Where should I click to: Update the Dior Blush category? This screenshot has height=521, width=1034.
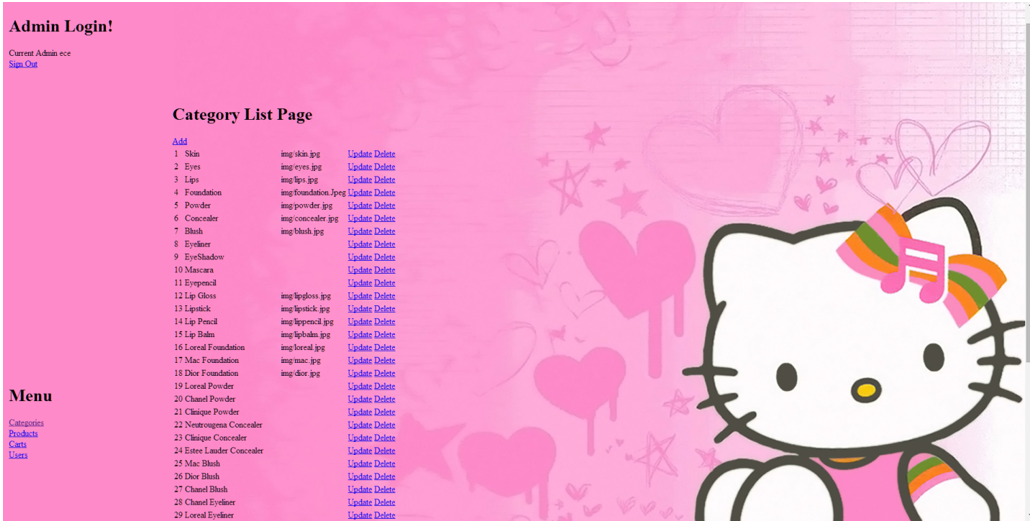(x=359, y=477)
